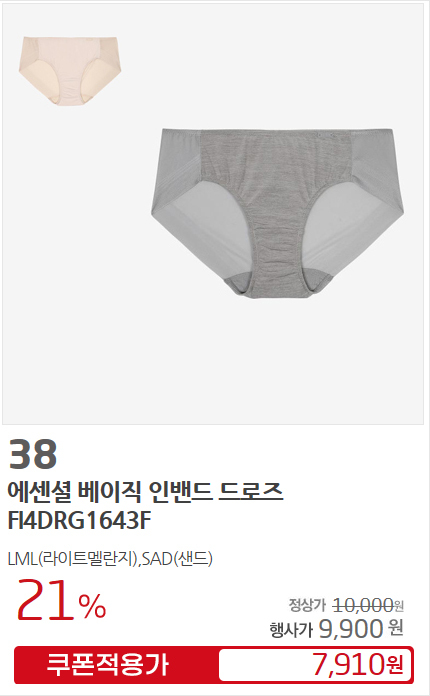The image size is (430, 696).
Task: Click the 9,900 event price
Action: pyautogui.click(x=351, y=629)
